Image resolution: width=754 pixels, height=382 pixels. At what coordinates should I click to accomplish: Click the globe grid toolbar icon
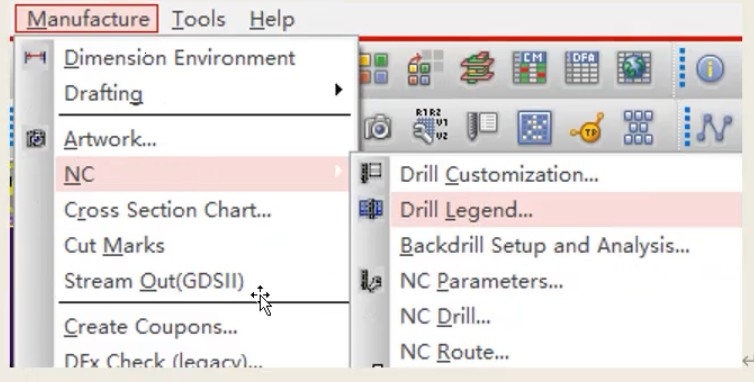point(634,68)
